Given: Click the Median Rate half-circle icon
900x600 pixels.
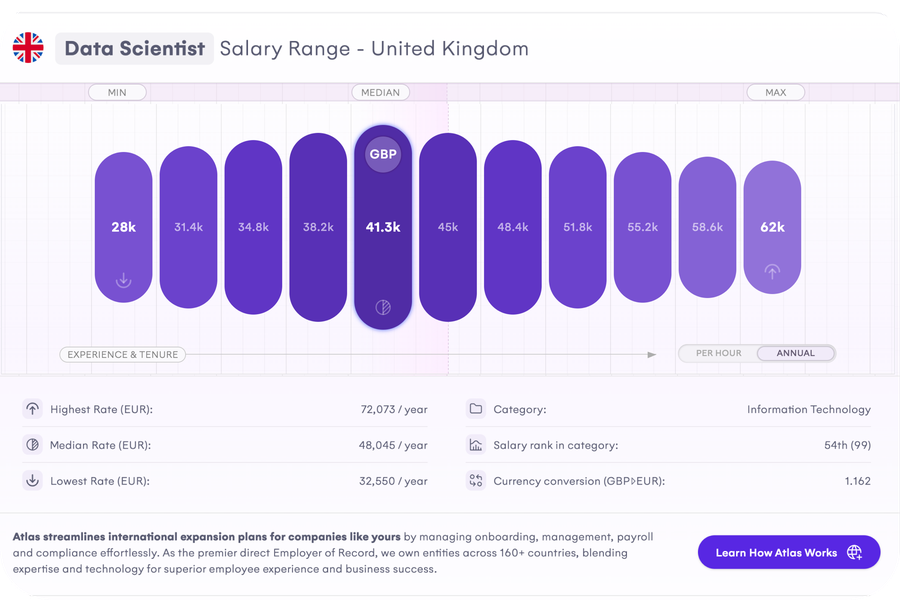Looking at the screenshot, I should (32, 445).
